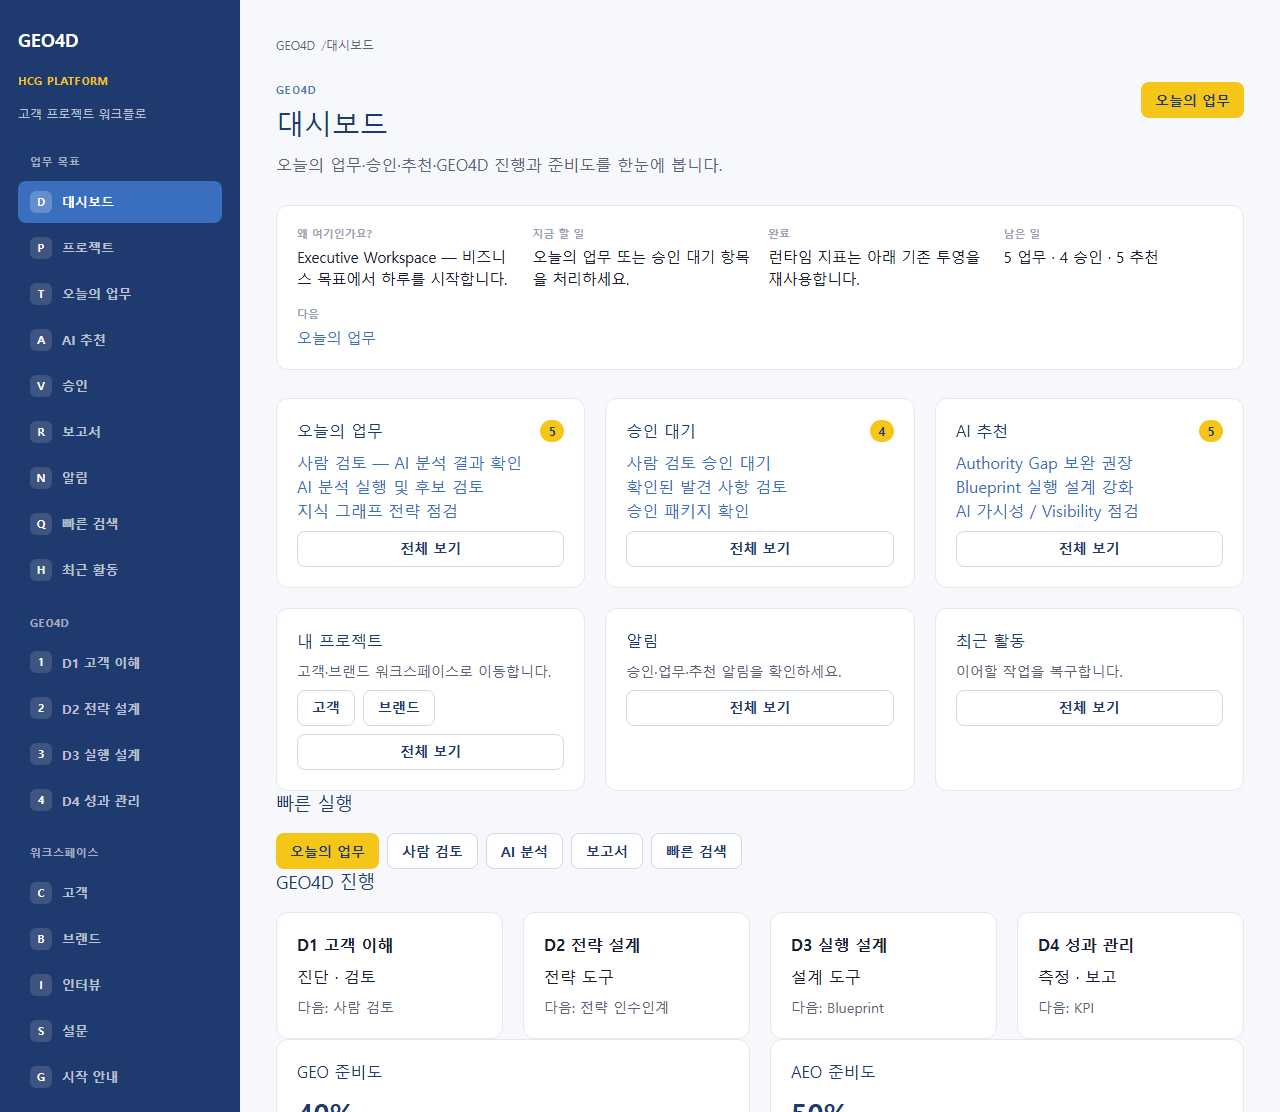Click the number 3 icon for D3 실행 설계

pyautogui.click(x=41, y=755)
